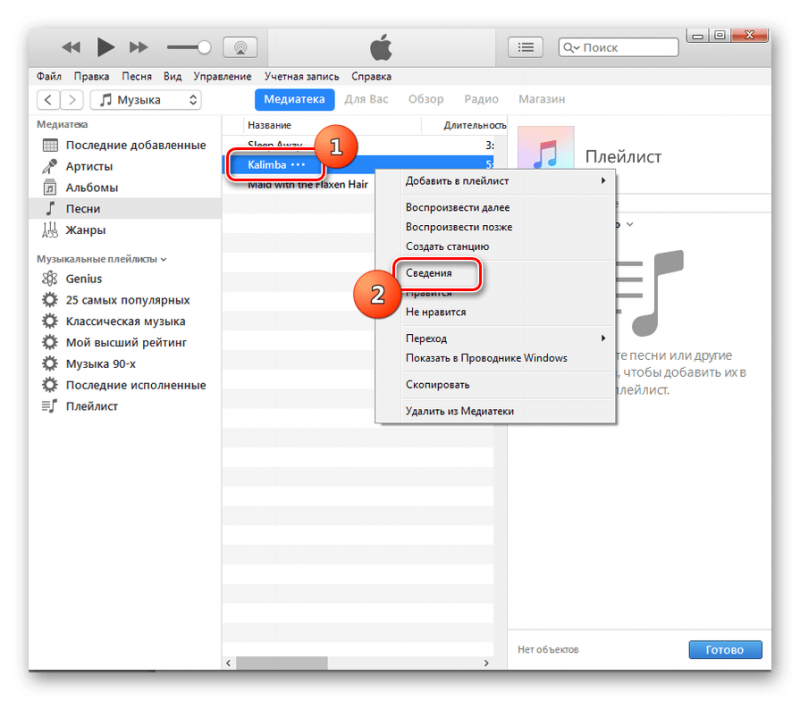800x701 pixels.
Task: Select Albums in the library sidebar
Action: pyautogui.click(x=91, y=187)
